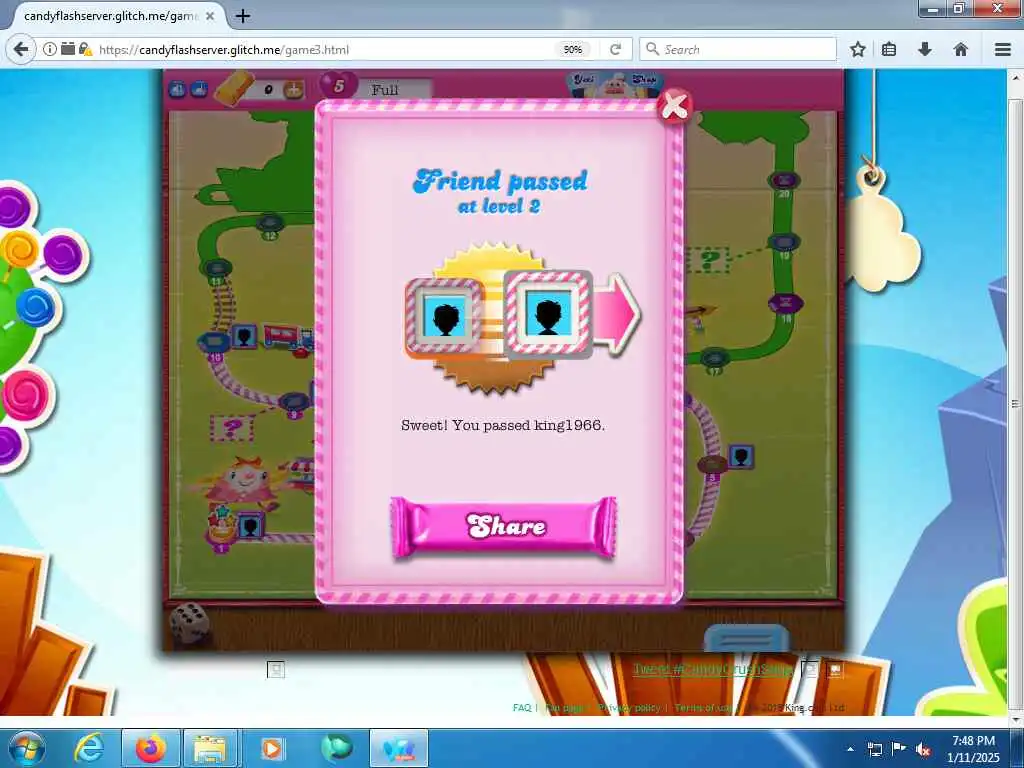Click the pink Share button

pos(504,528)
